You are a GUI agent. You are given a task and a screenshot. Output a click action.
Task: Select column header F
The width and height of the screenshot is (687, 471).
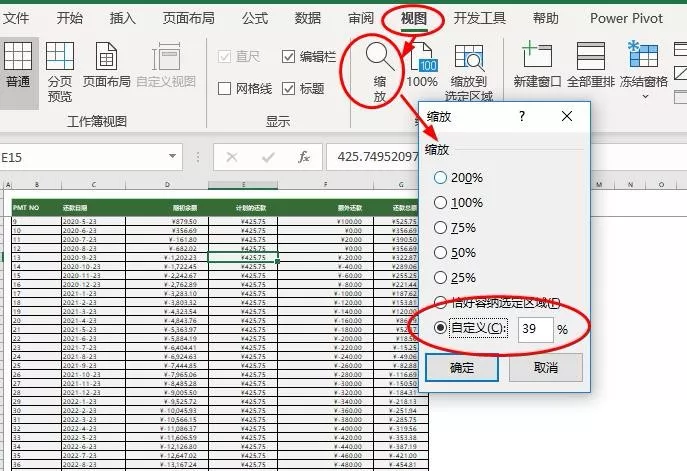326,185
